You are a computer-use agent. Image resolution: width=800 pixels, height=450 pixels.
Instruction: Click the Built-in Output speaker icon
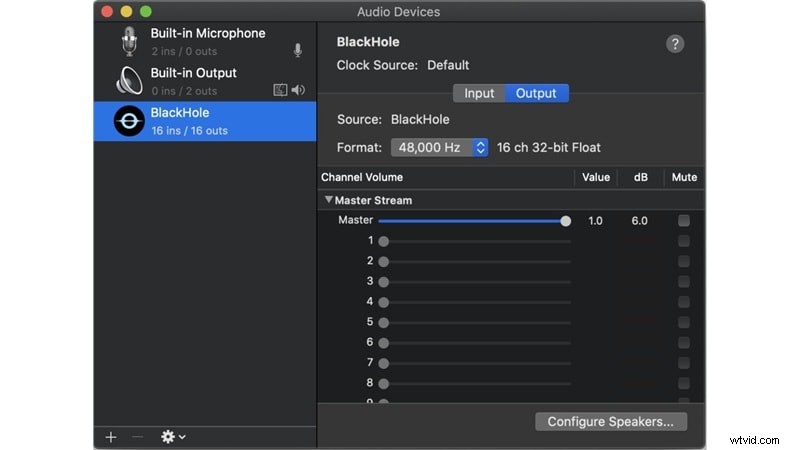(128, 81)
